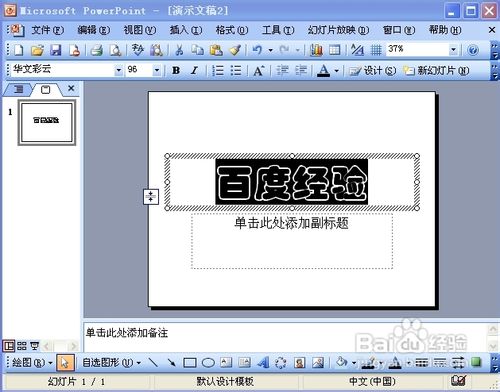Switch to the Outline tab in left pane
This screenshot has height=392, width=500.
[19, 89]
